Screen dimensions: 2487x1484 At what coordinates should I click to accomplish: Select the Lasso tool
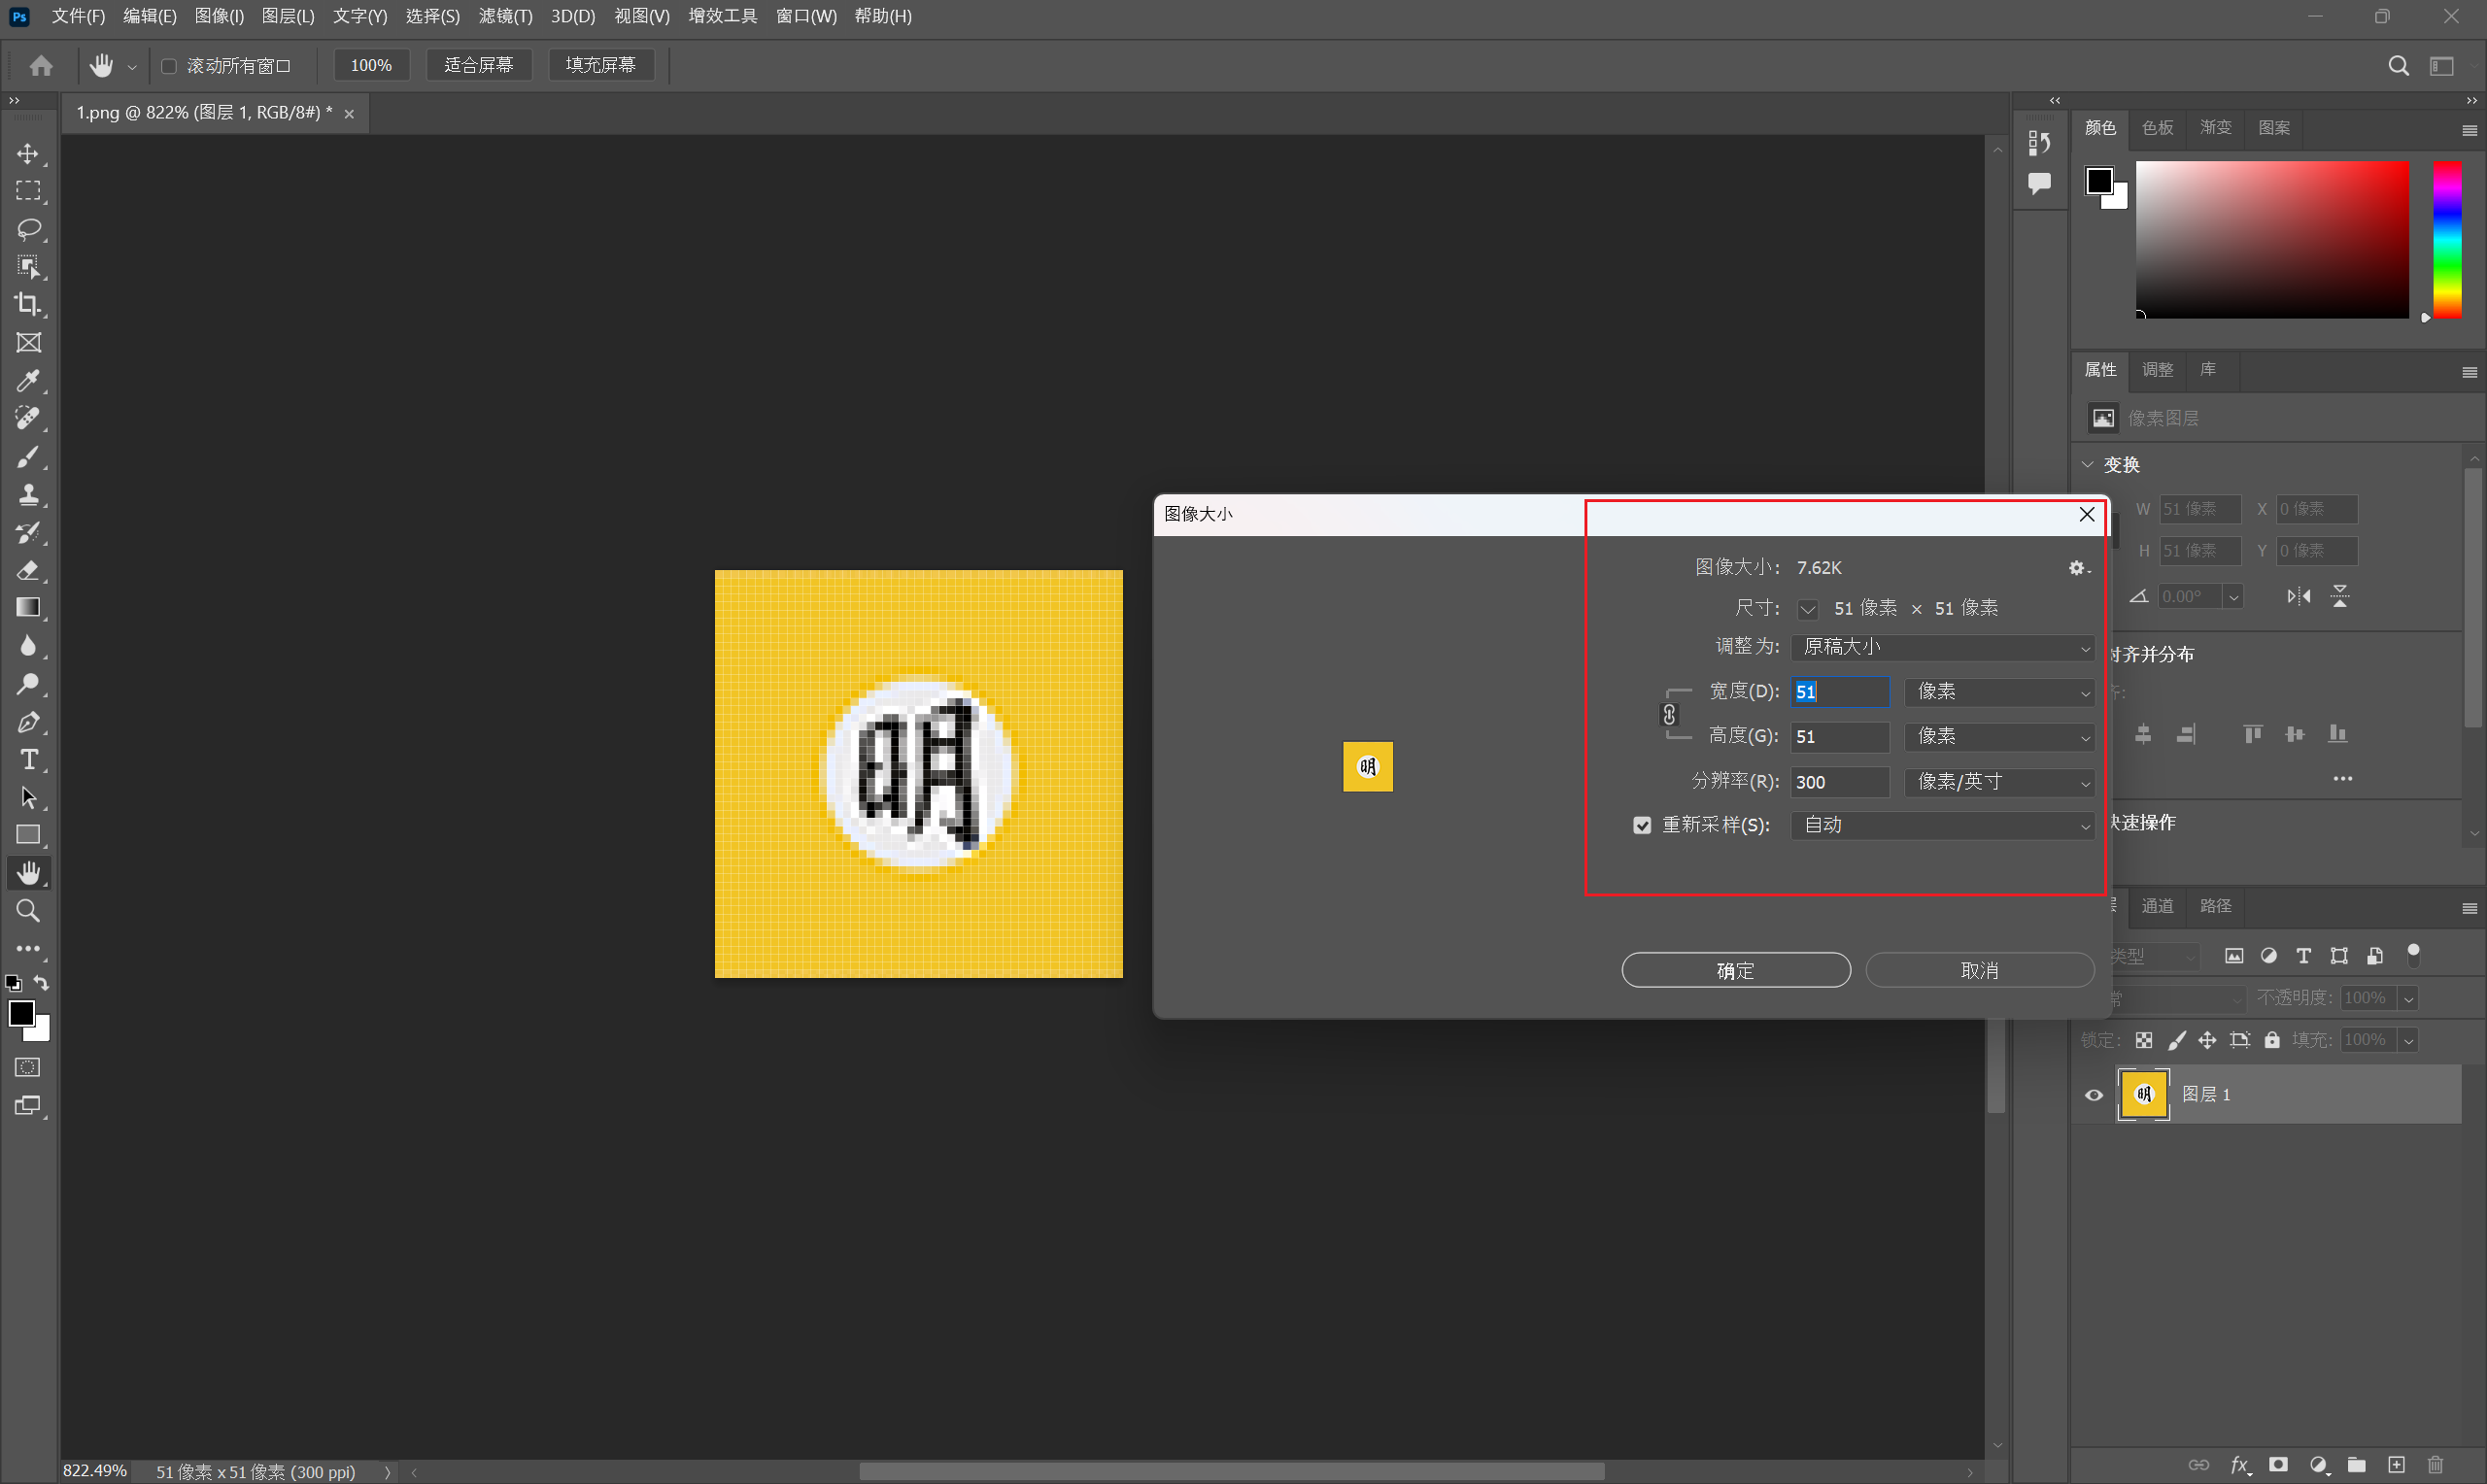pos(28,229)
